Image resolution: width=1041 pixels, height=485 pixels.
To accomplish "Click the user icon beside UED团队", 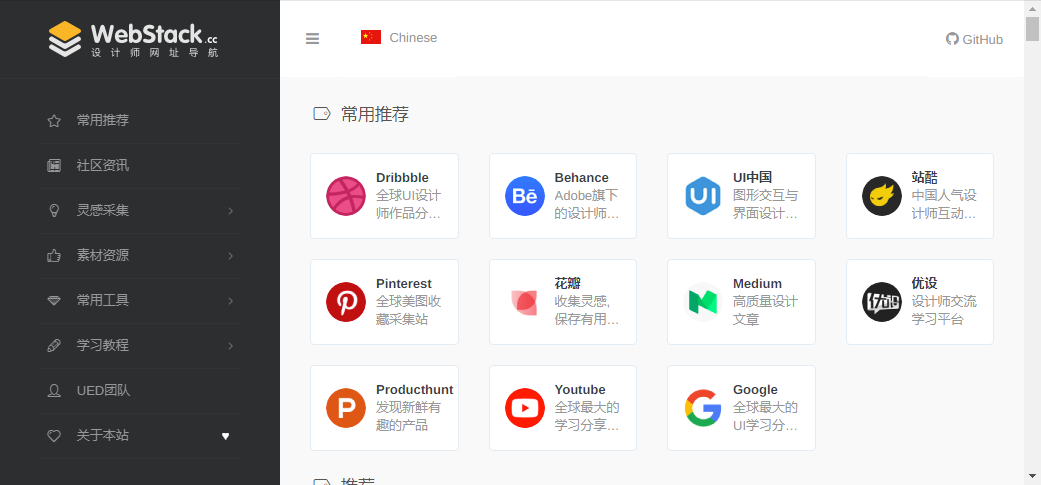I will [54, 391].
